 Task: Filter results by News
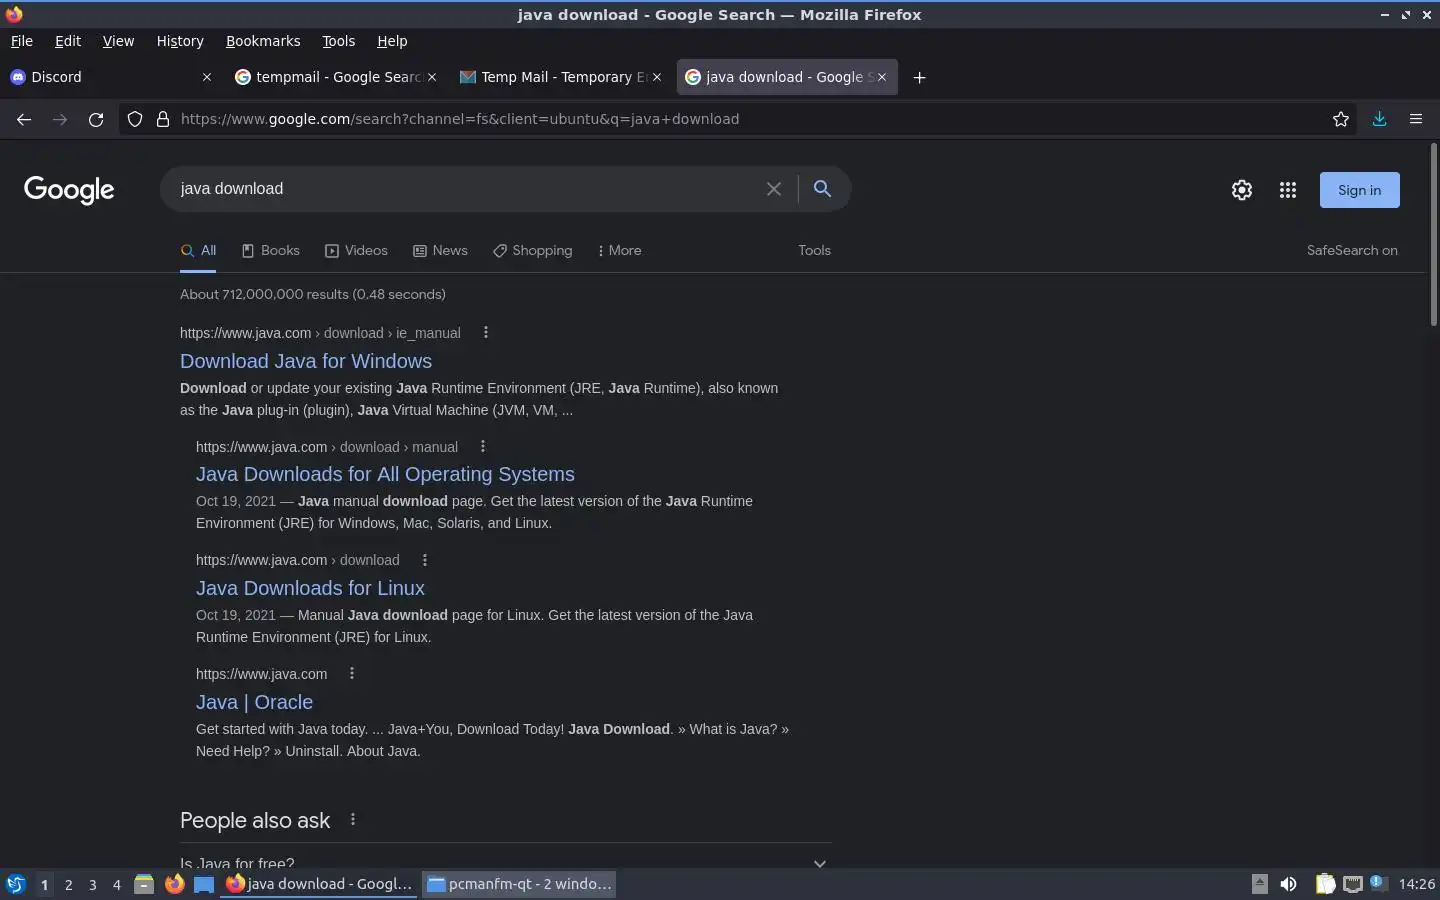tap(440, 251)
